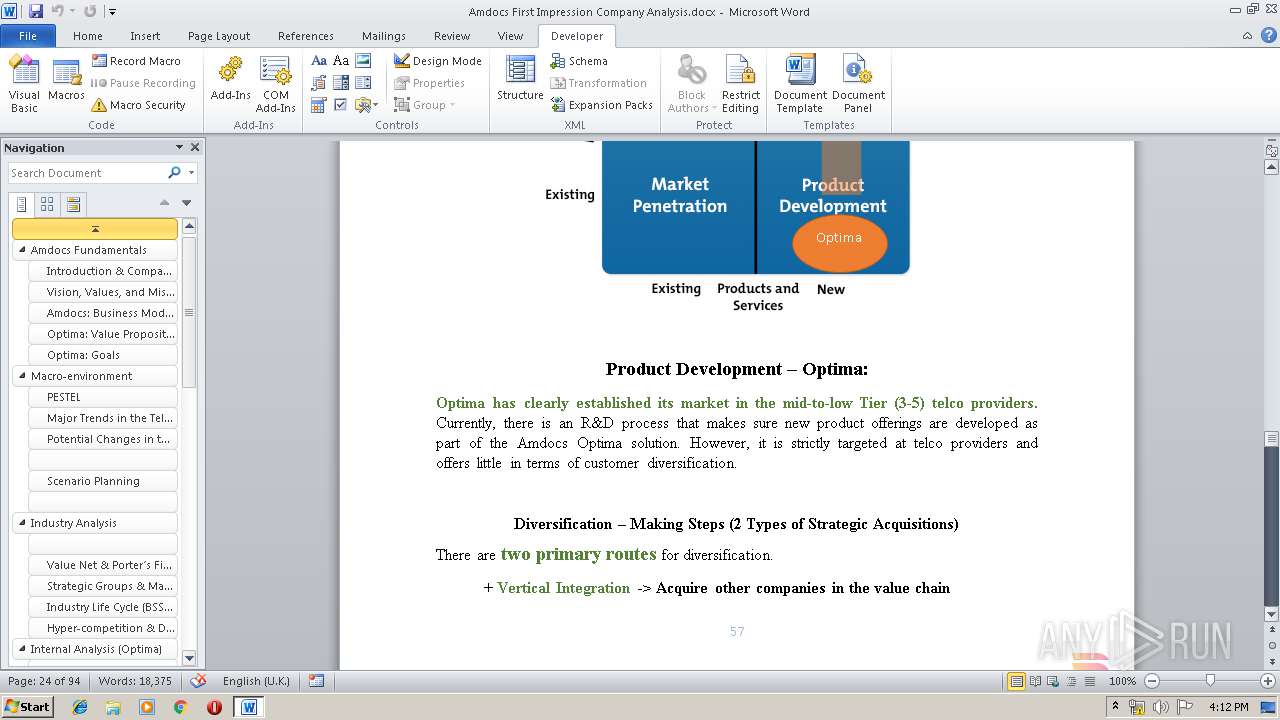Browse search results tab in Navigation
The height and width of the screenshot is (720, 1280).
pyautogui.click(x=73, y=204)
